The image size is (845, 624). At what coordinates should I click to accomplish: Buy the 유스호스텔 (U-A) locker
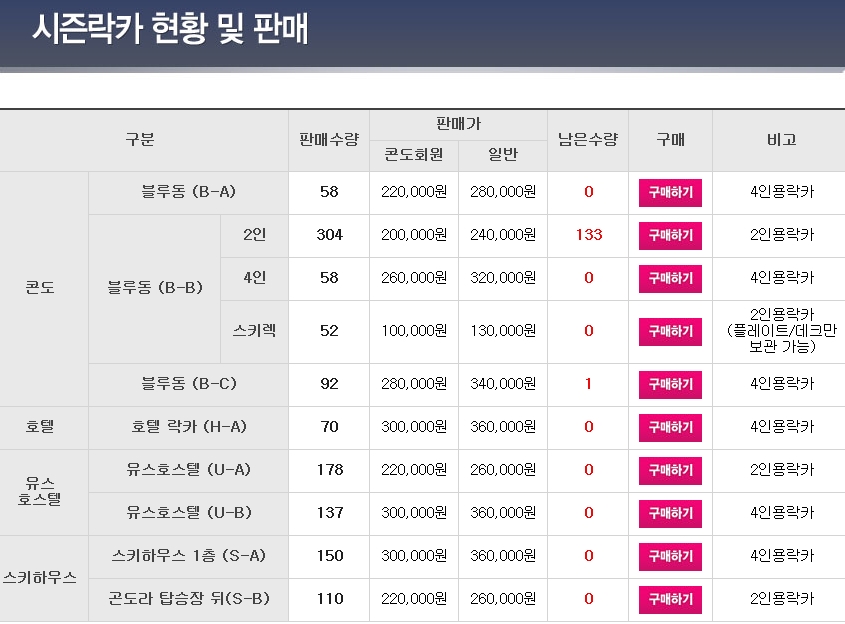tap(670, 470)
